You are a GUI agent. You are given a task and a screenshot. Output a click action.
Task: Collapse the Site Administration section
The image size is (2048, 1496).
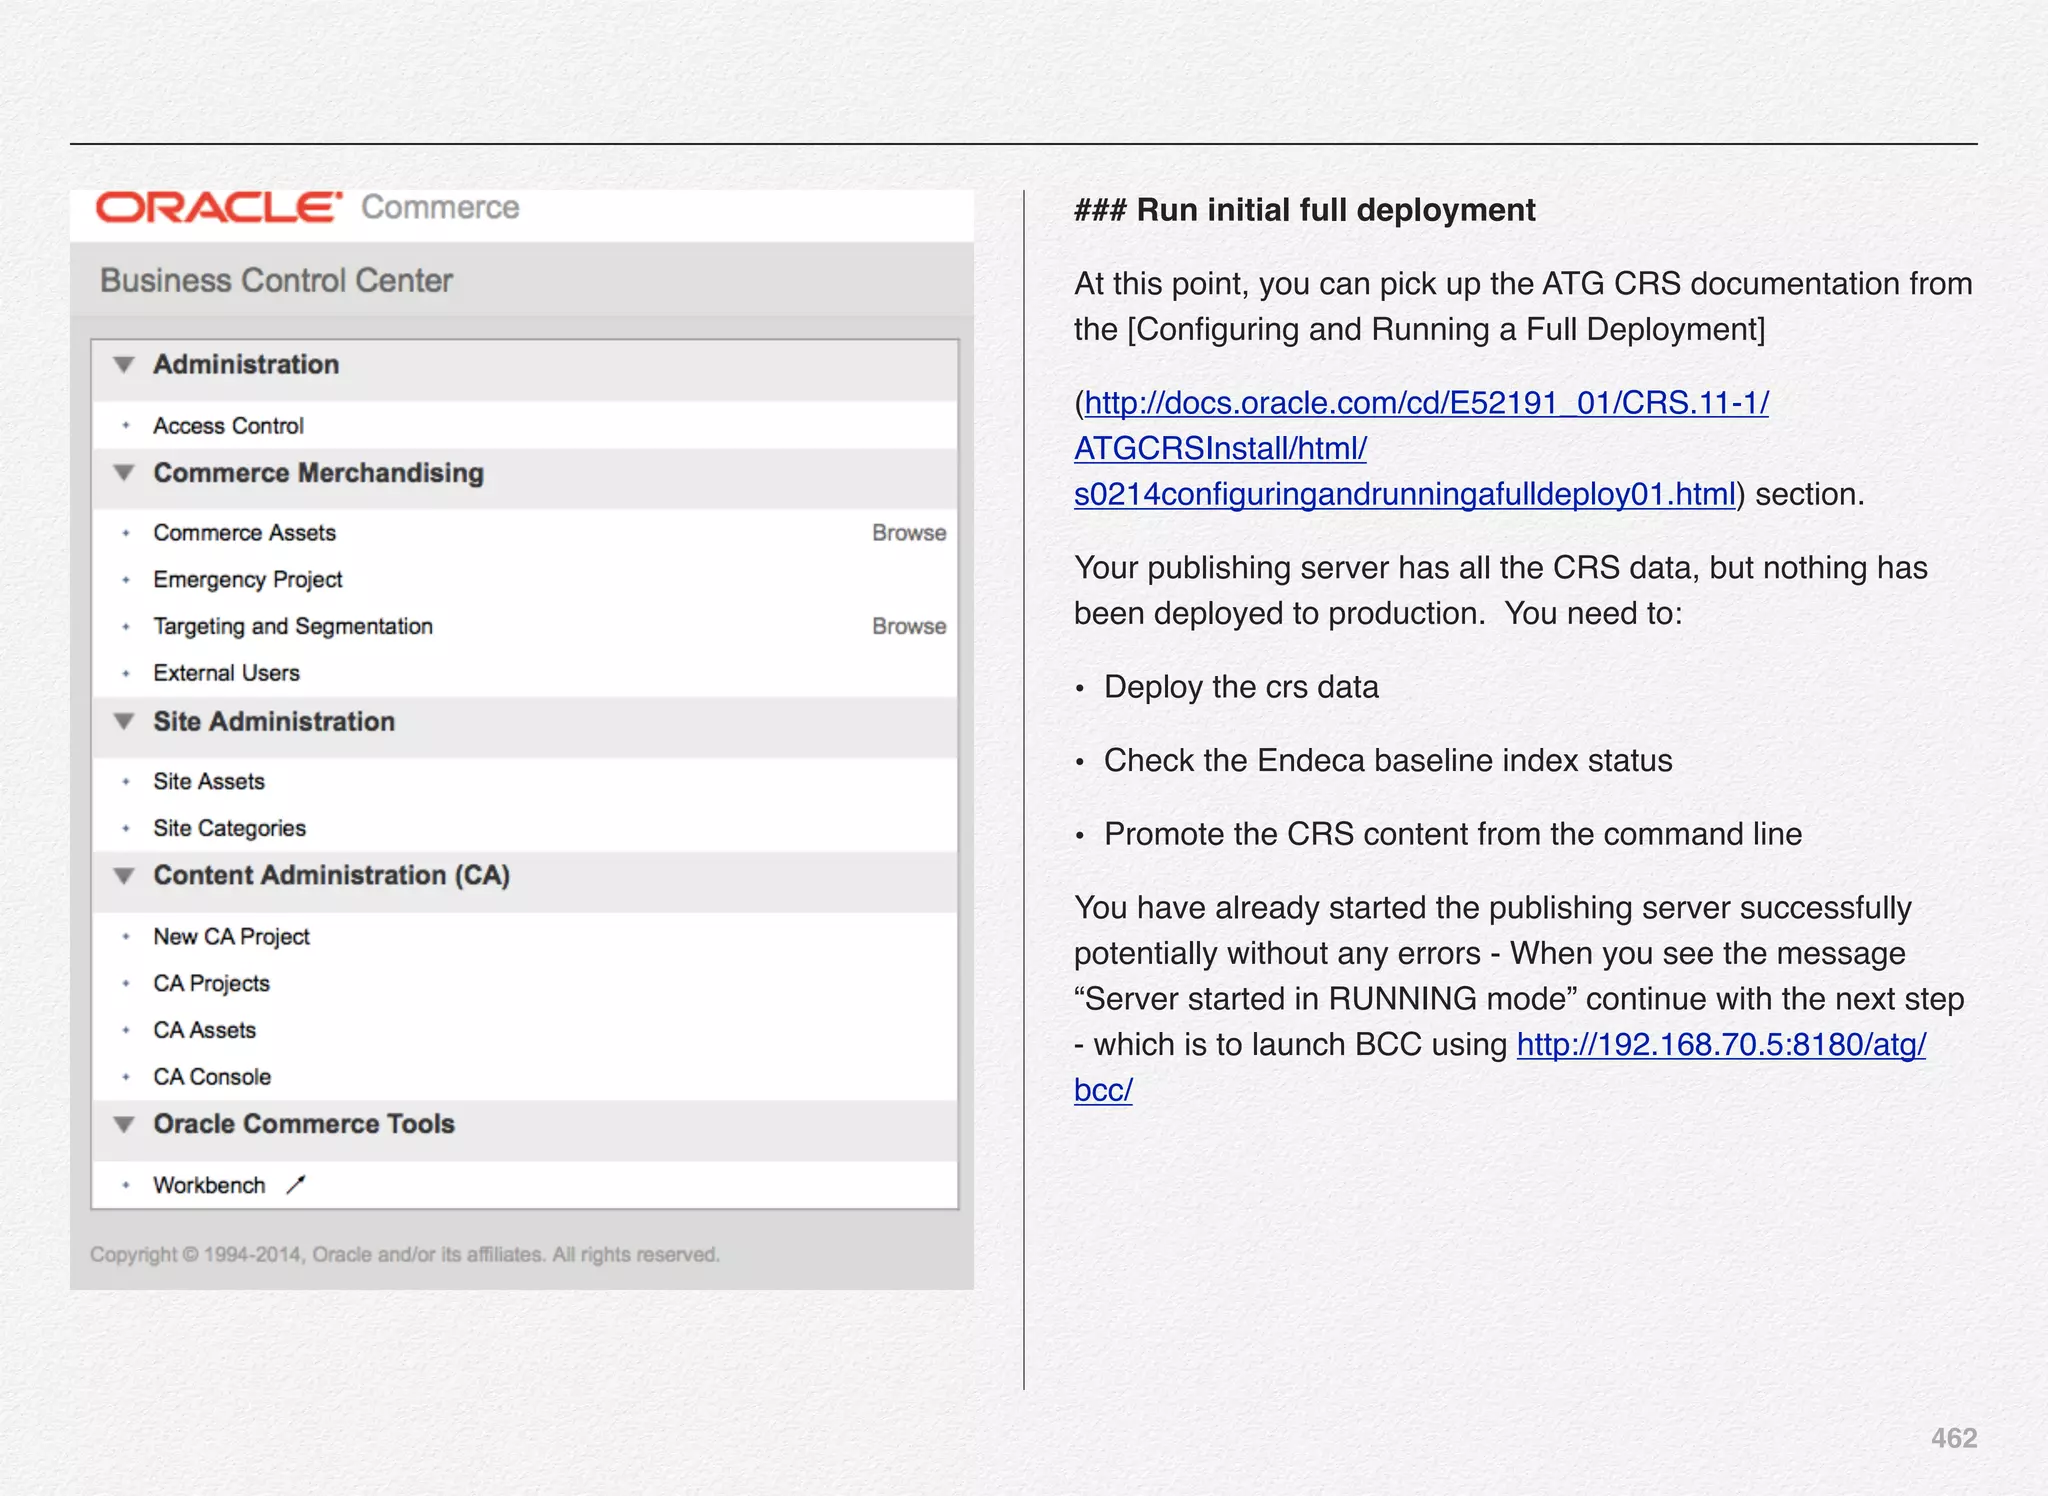point(124,722)
